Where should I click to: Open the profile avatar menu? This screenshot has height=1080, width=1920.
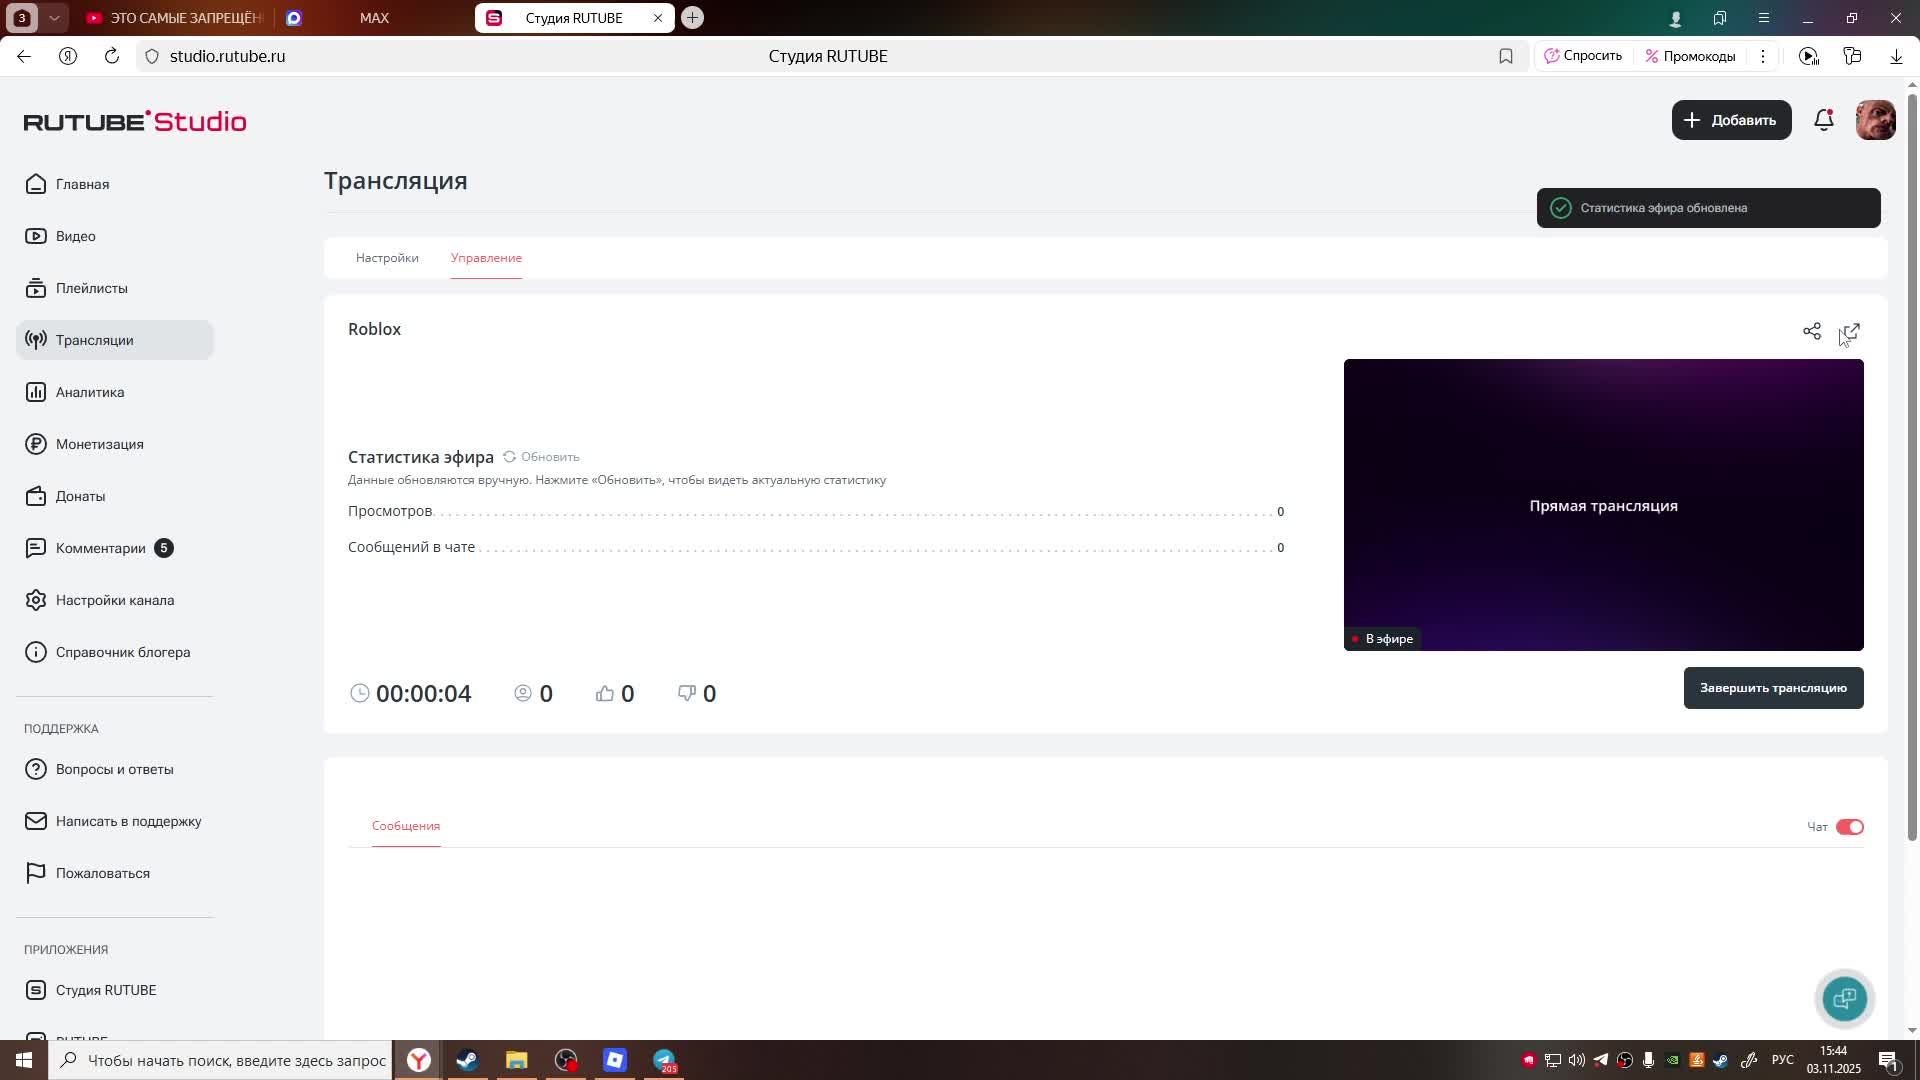[x=1875, y=120]
